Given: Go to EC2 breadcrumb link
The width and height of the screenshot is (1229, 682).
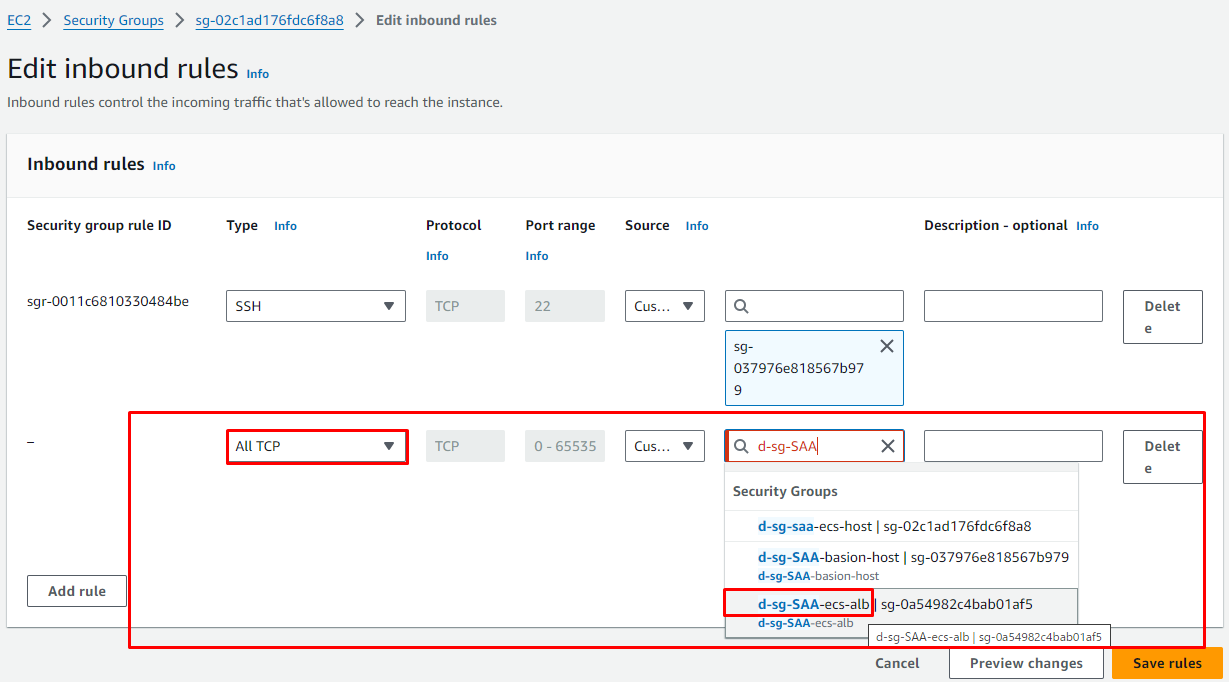Looking at the screenshot, I should click(x=19, y=20).
